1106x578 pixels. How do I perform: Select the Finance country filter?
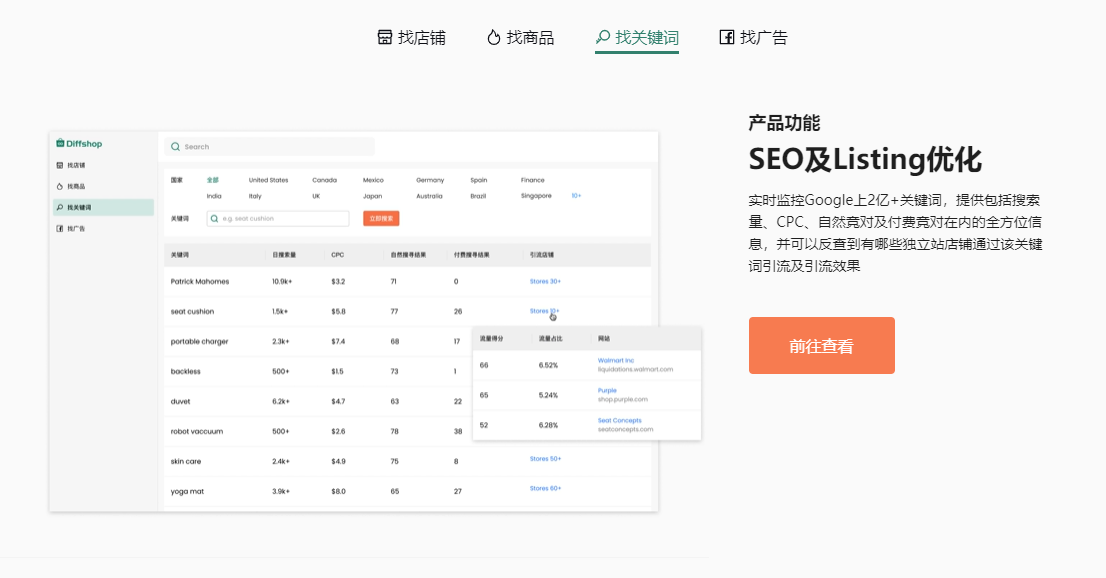pyautogui.click(x=533, y=180)
